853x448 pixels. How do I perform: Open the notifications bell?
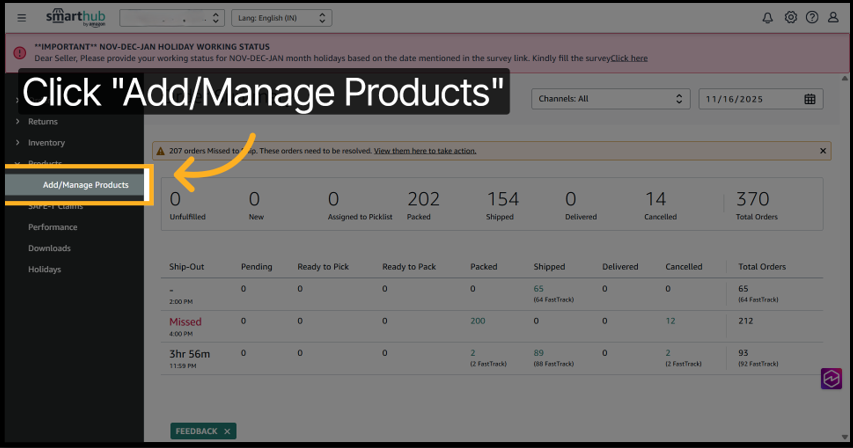(x=768, y=18)
